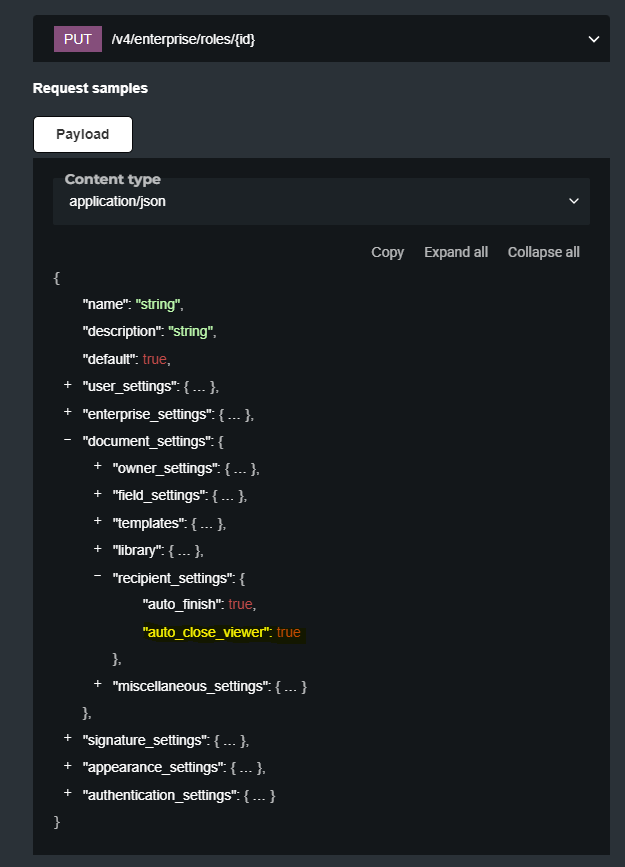Click the highlighted auto_close_viewer key
This screenshot has width=625, height=867.
coord(207,632)
